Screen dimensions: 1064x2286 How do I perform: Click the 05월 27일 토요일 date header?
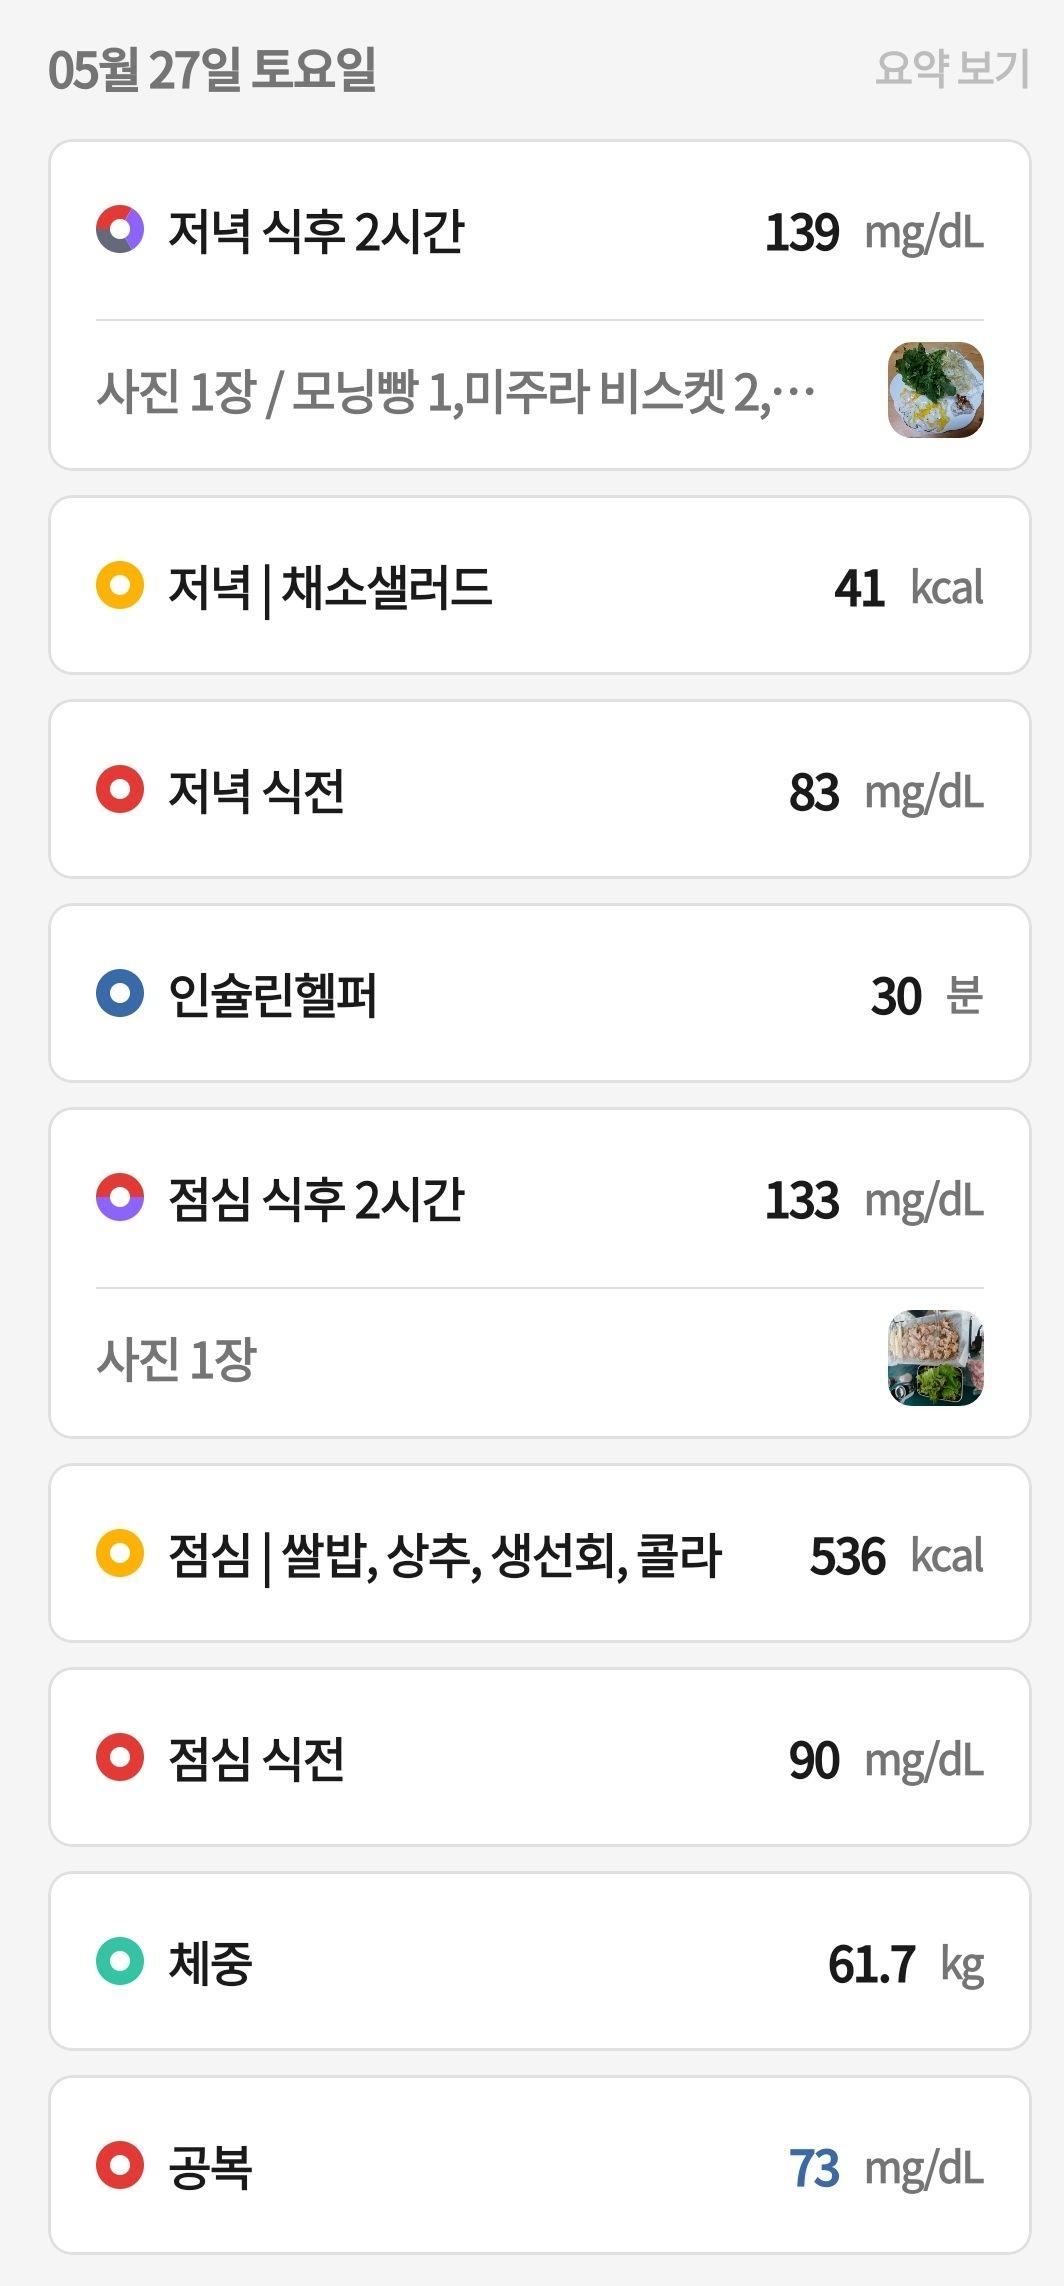tap(212, 69)
